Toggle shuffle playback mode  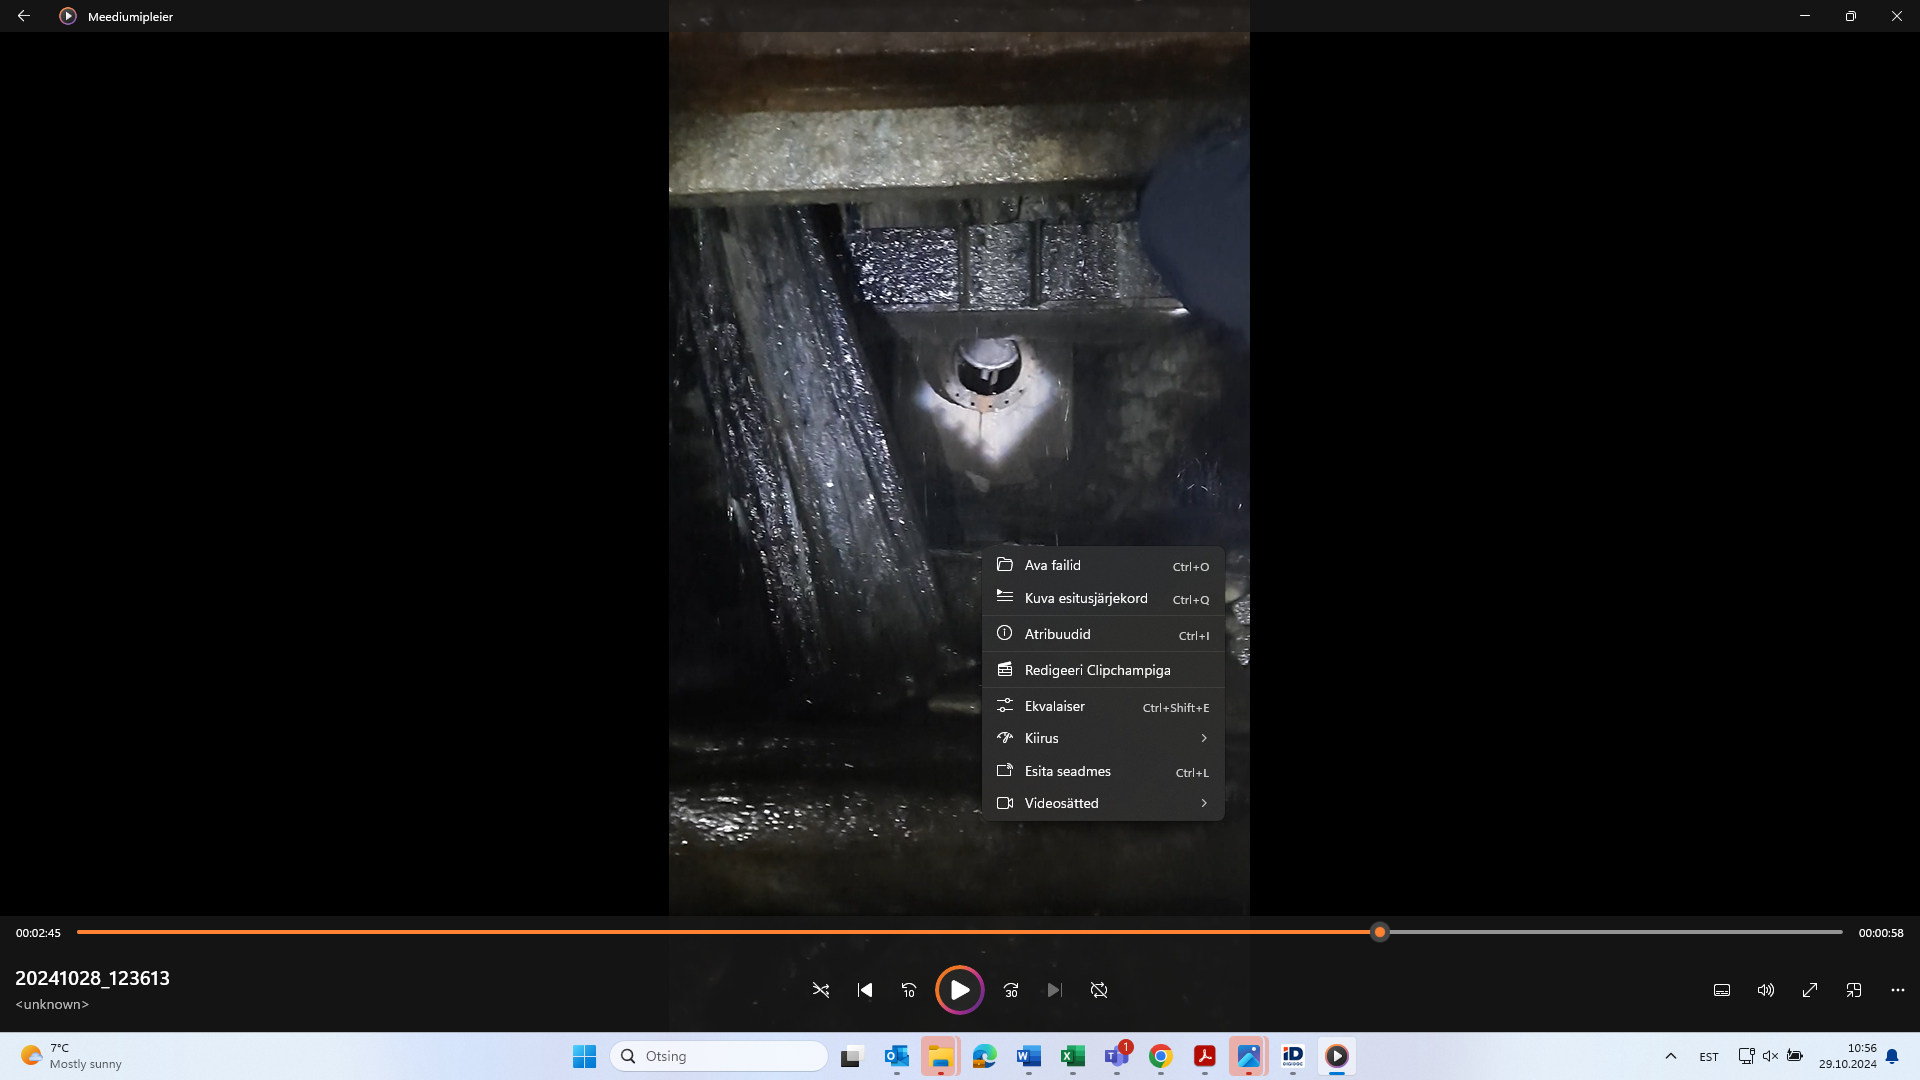point(821,990)
